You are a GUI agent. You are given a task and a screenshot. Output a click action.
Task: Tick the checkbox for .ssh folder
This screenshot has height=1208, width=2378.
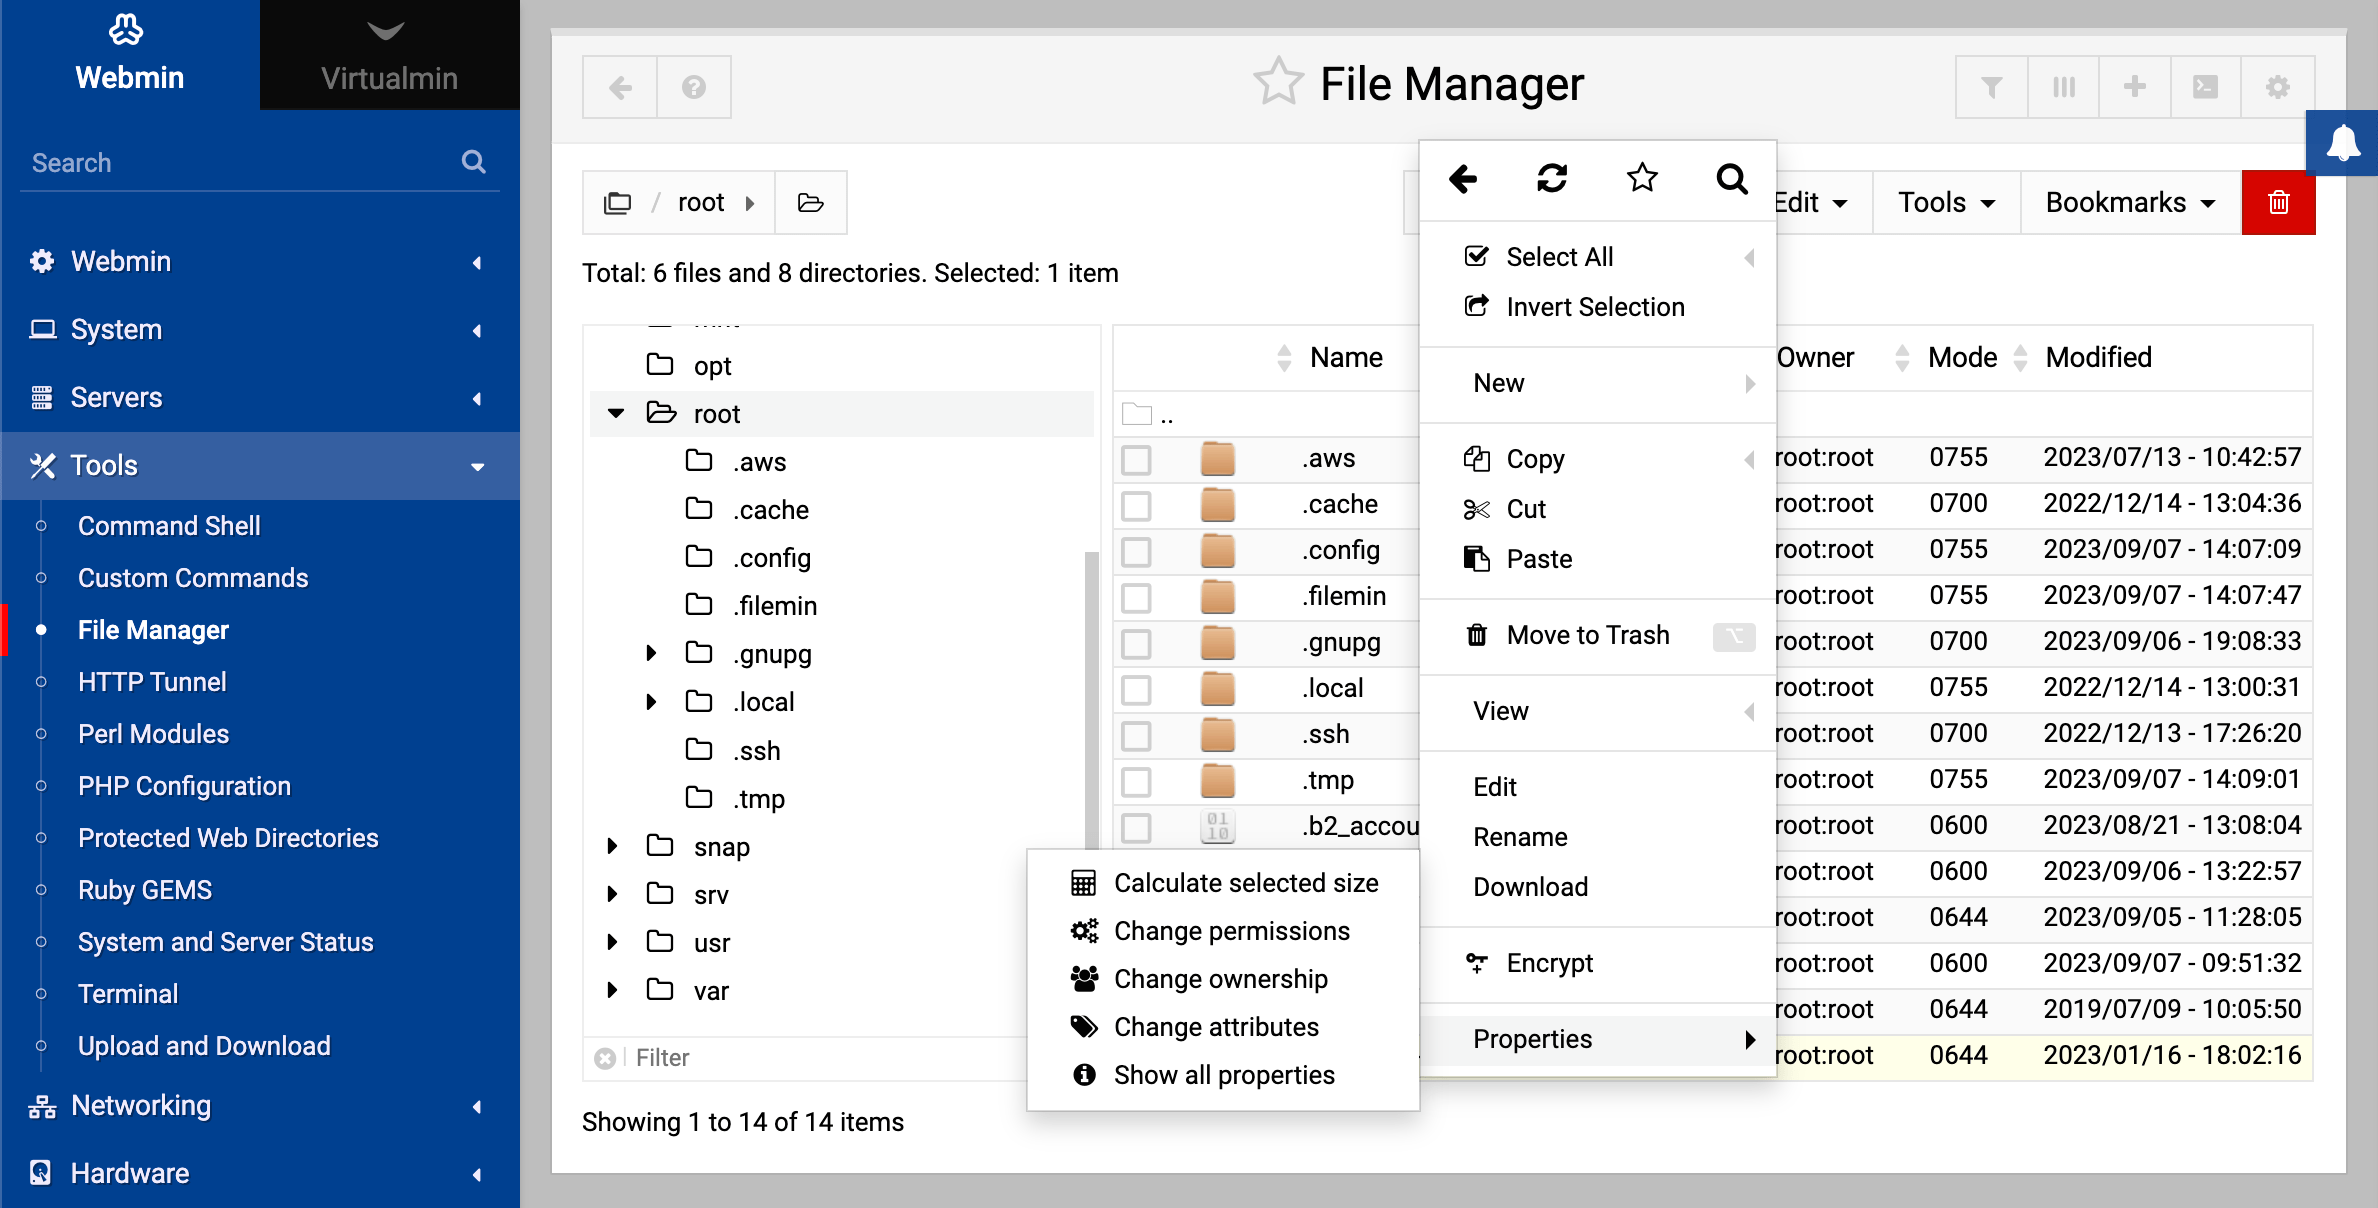coord(1136,736)
